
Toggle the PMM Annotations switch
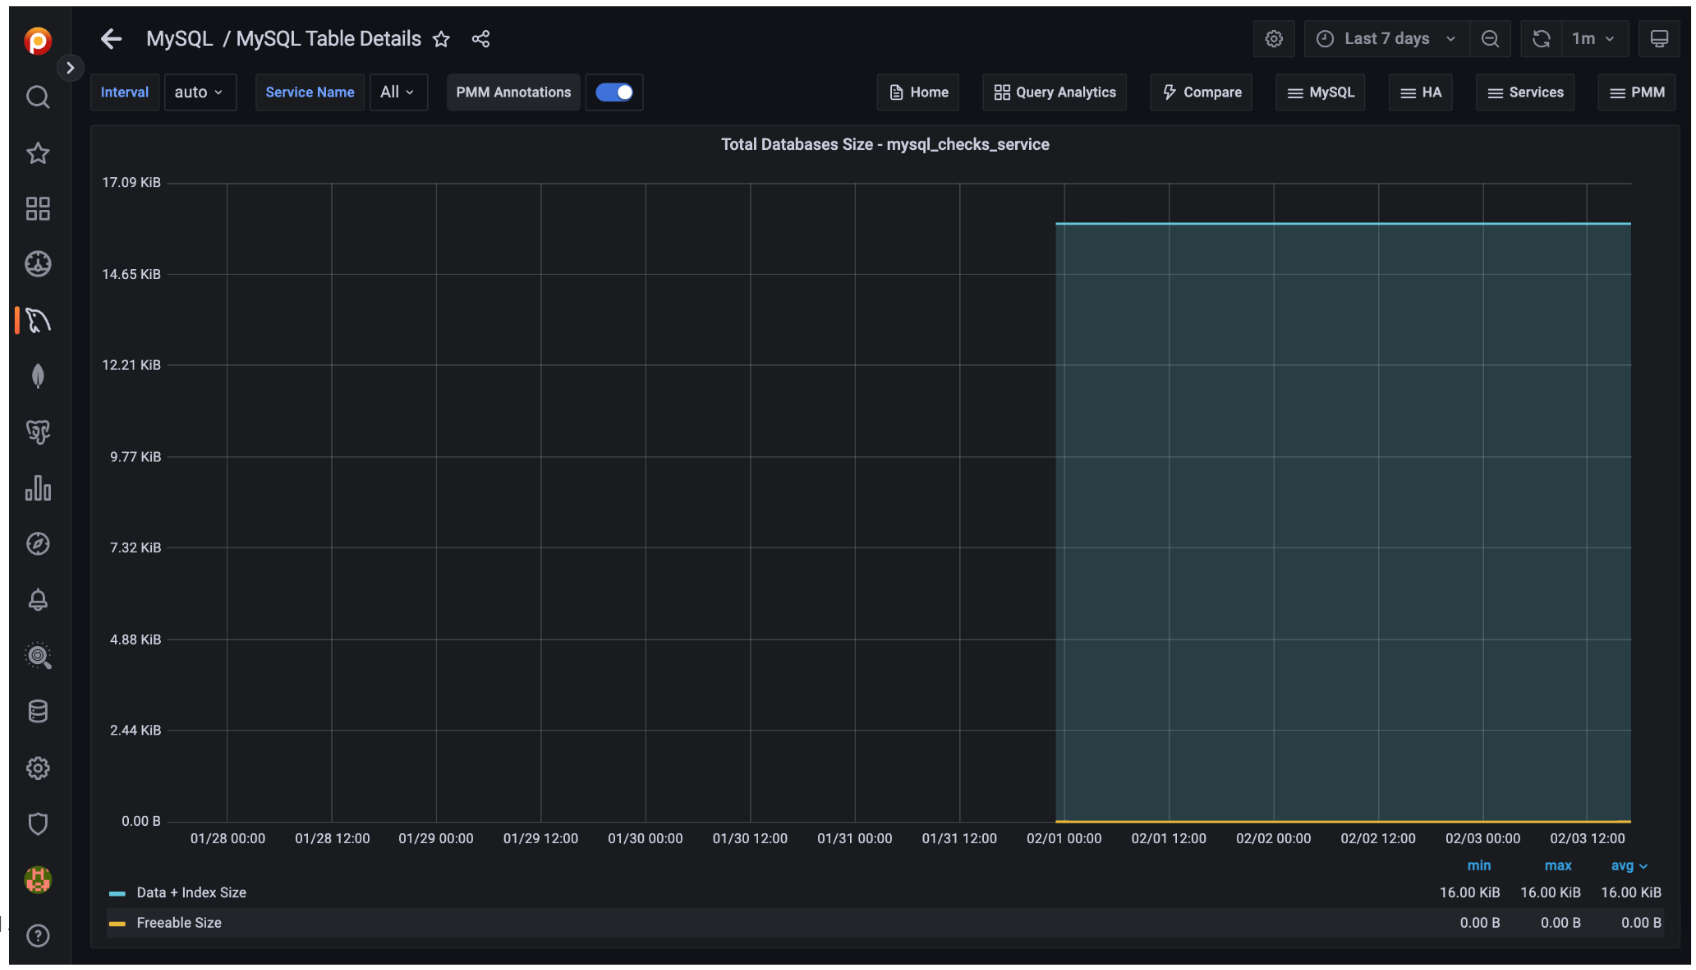click(x=614, y=92)
